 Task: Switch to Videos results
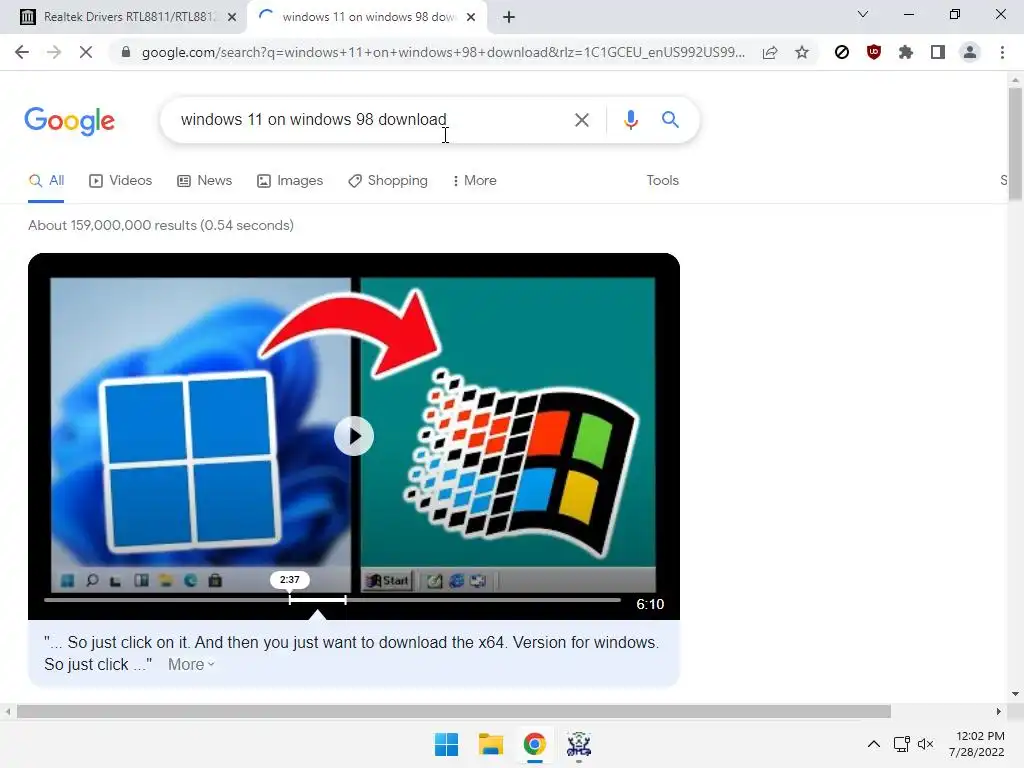point(121,181)
